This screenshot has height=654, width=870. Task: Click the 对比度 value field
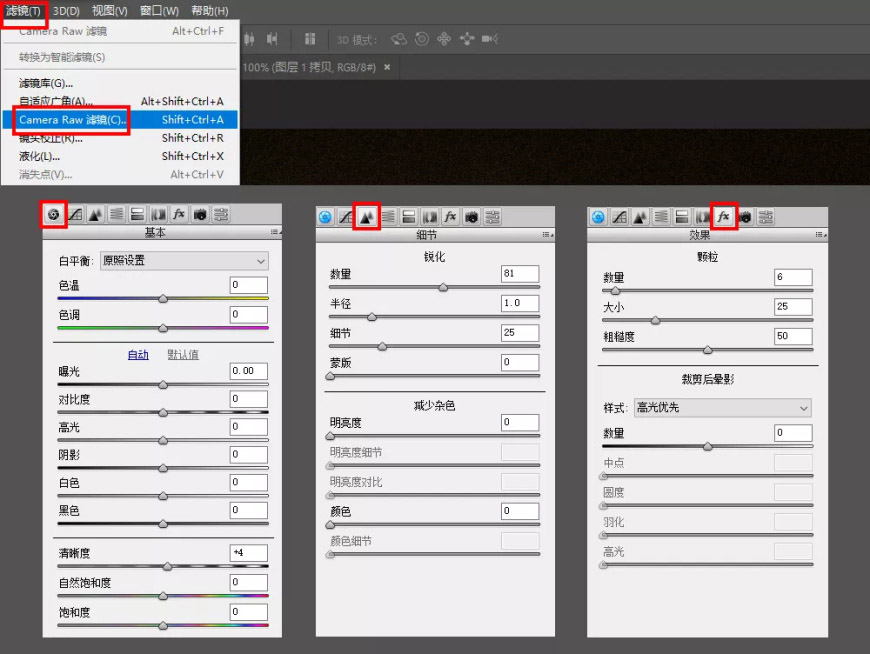[249, 399]
